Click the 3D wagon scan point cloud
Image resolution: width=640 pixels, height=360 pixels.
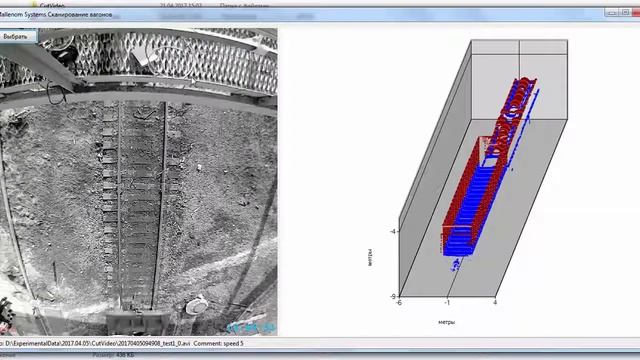click(x=489, y=174)
